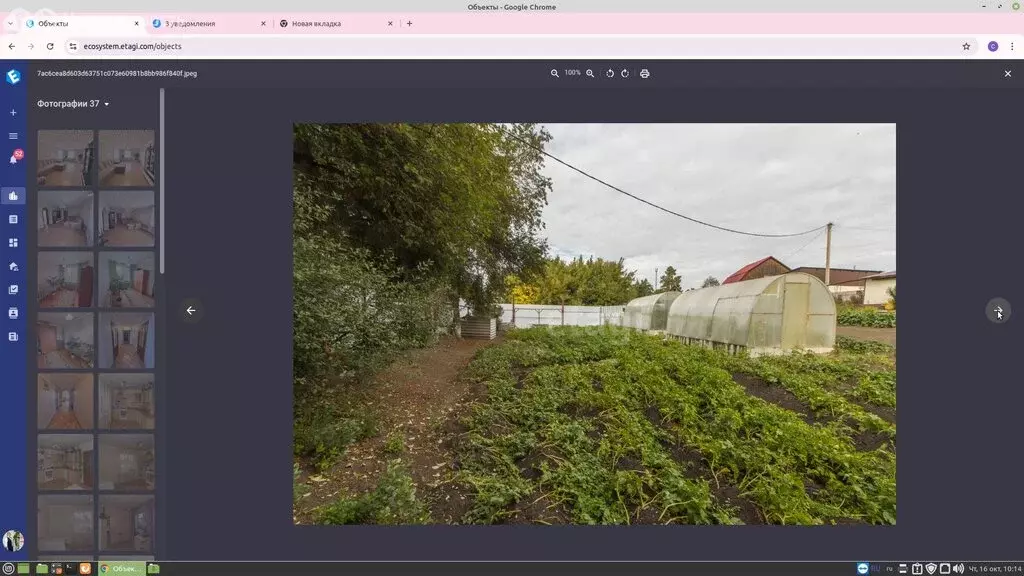Zoom in the photo with the plus magnifier
This screenshot has height=576, width=1024.
[x=590, y=73]
